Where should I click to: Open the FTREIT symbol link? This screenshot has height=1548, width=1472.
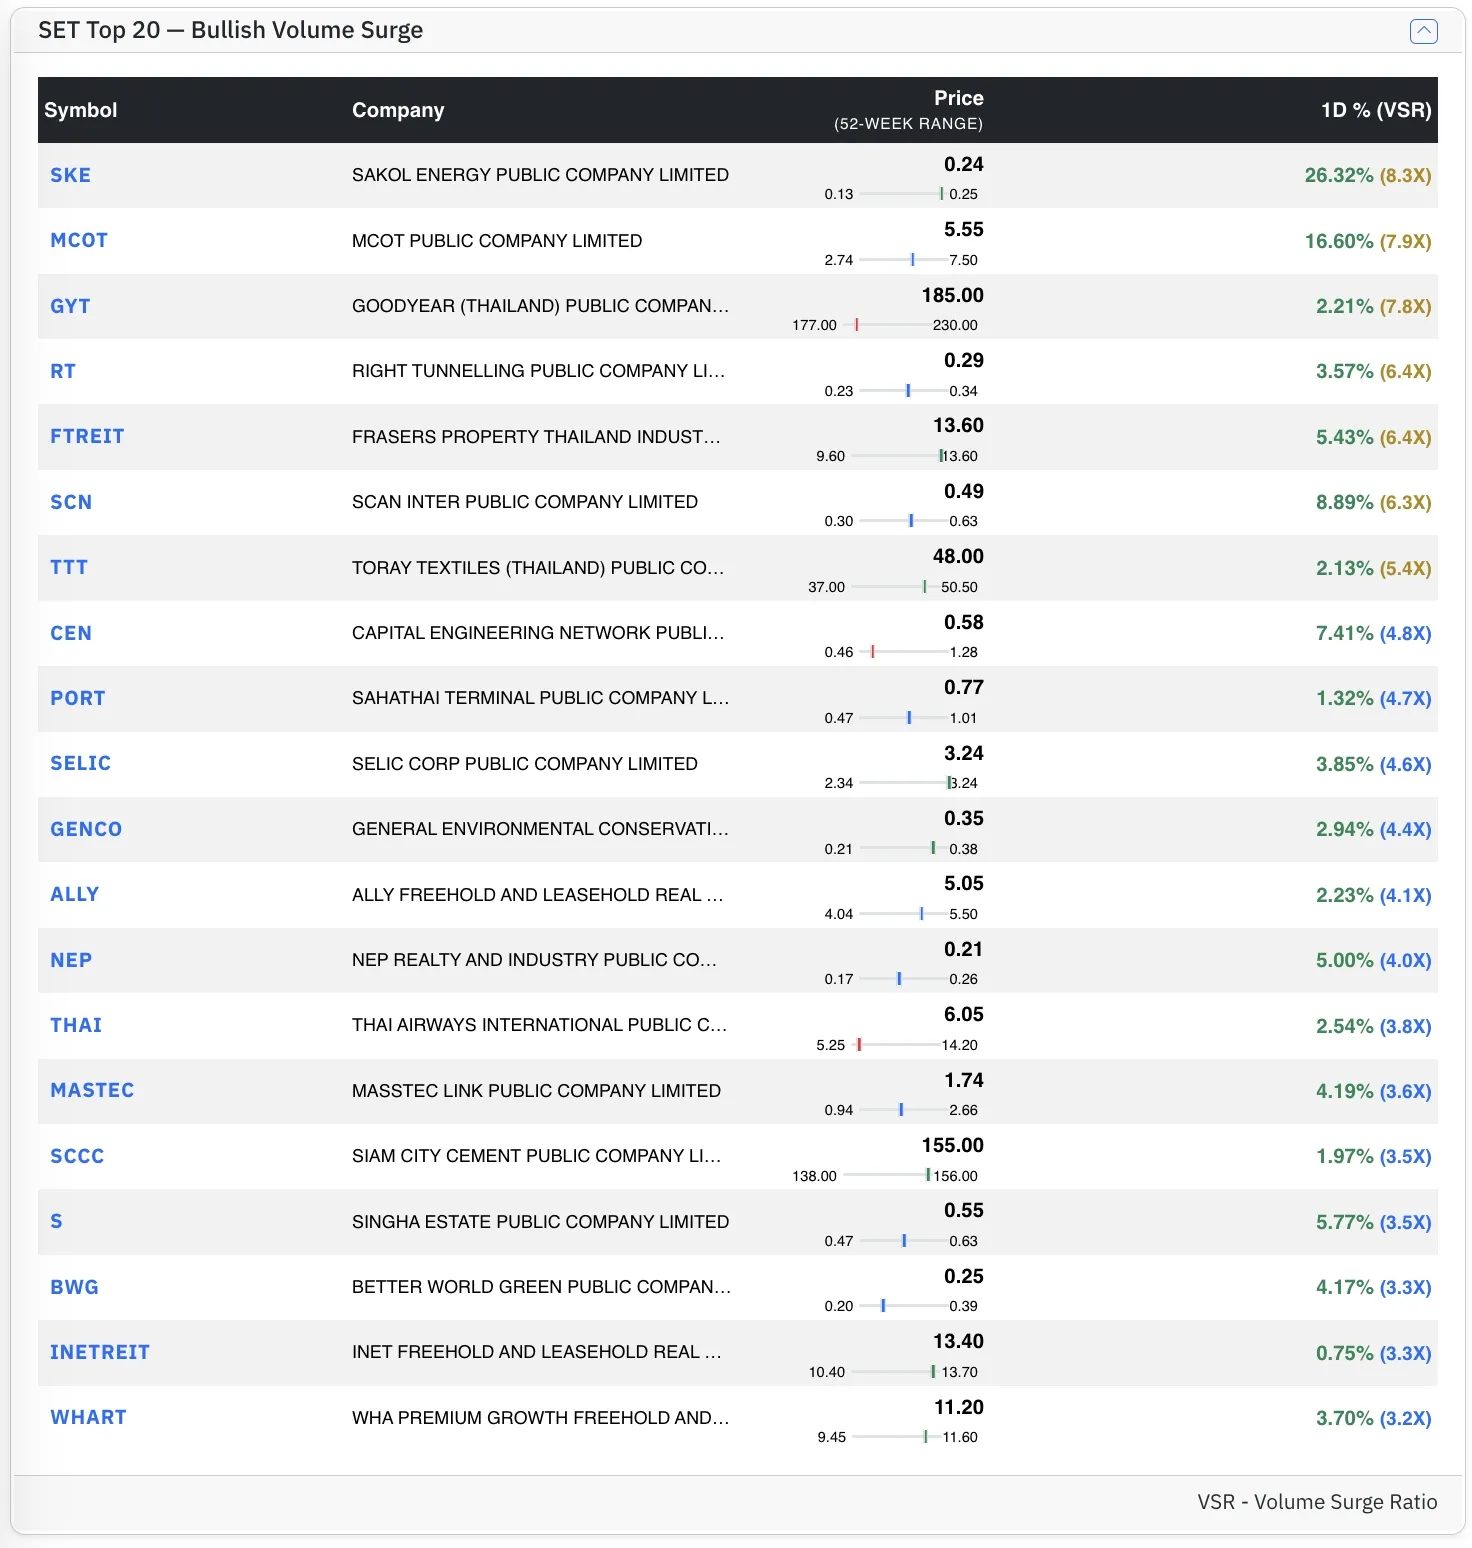(x=87, y=437)
